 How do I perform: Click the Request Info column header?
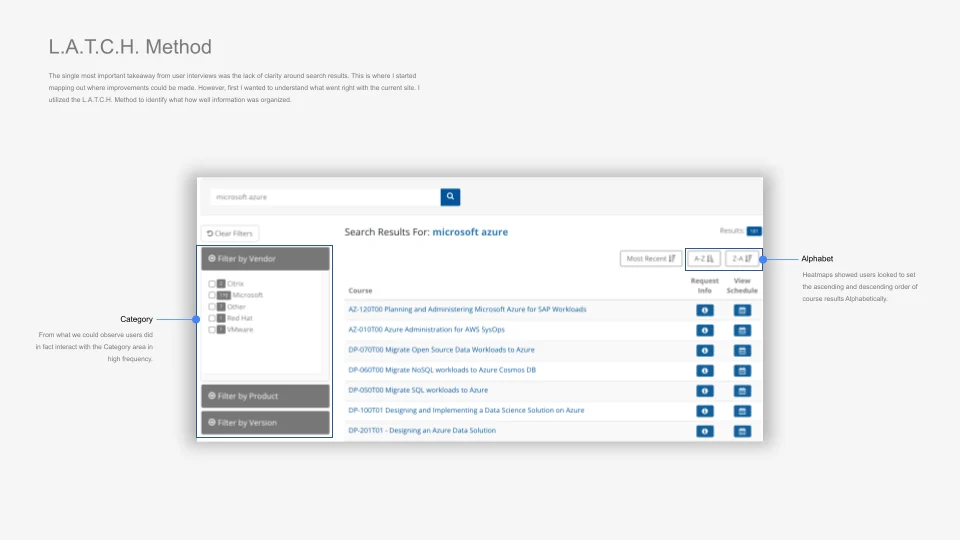[705, 285]
